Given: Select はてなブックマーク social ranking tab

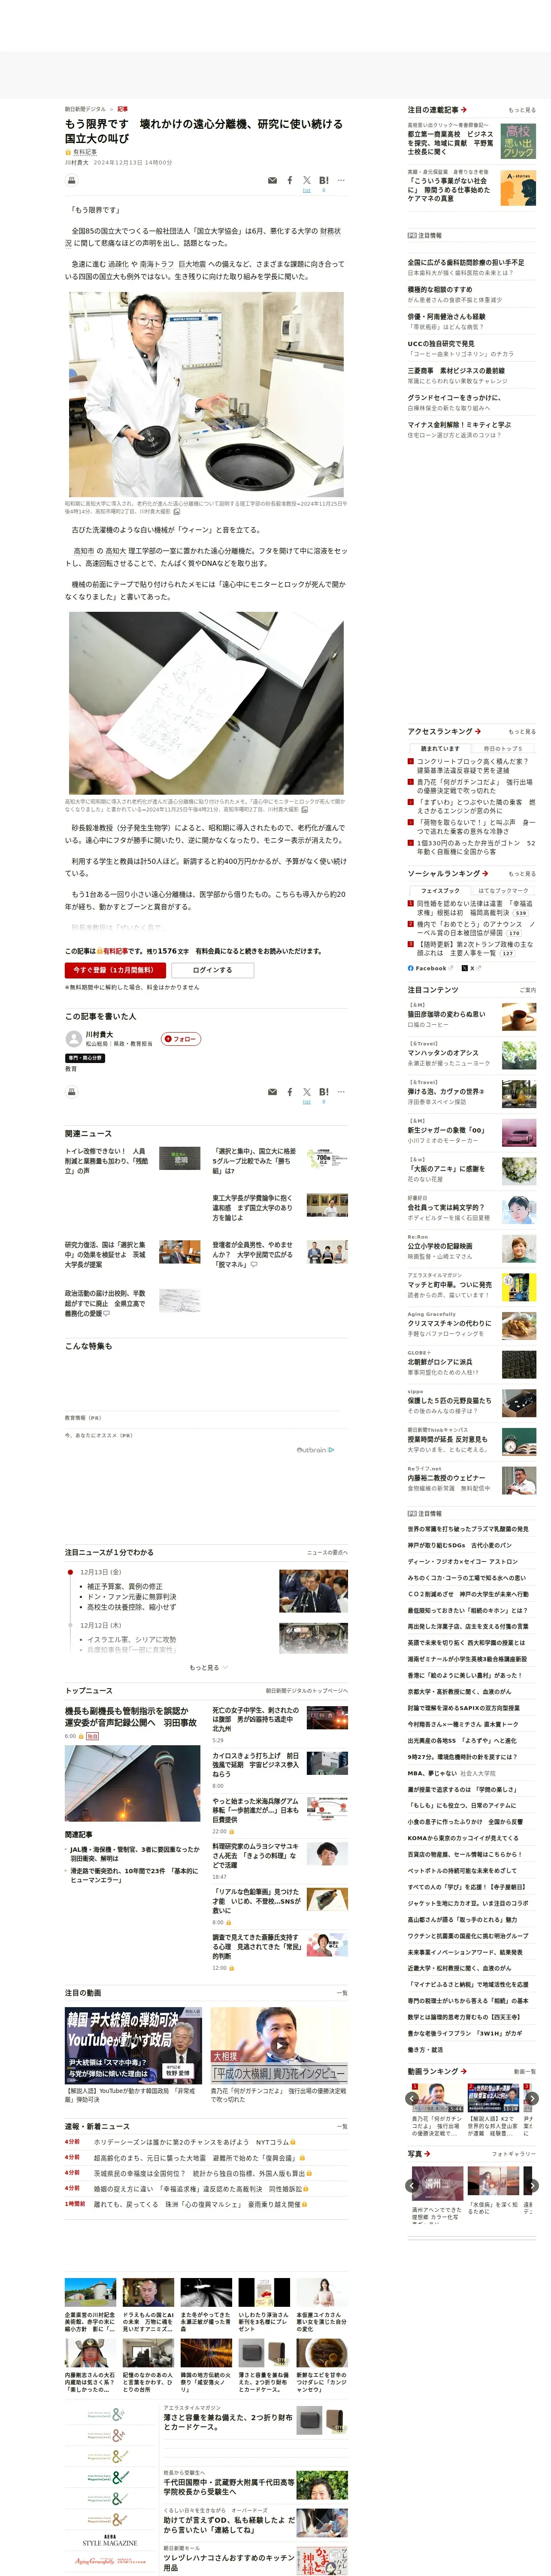Looking at the screenshot, I should coord(503,890).
